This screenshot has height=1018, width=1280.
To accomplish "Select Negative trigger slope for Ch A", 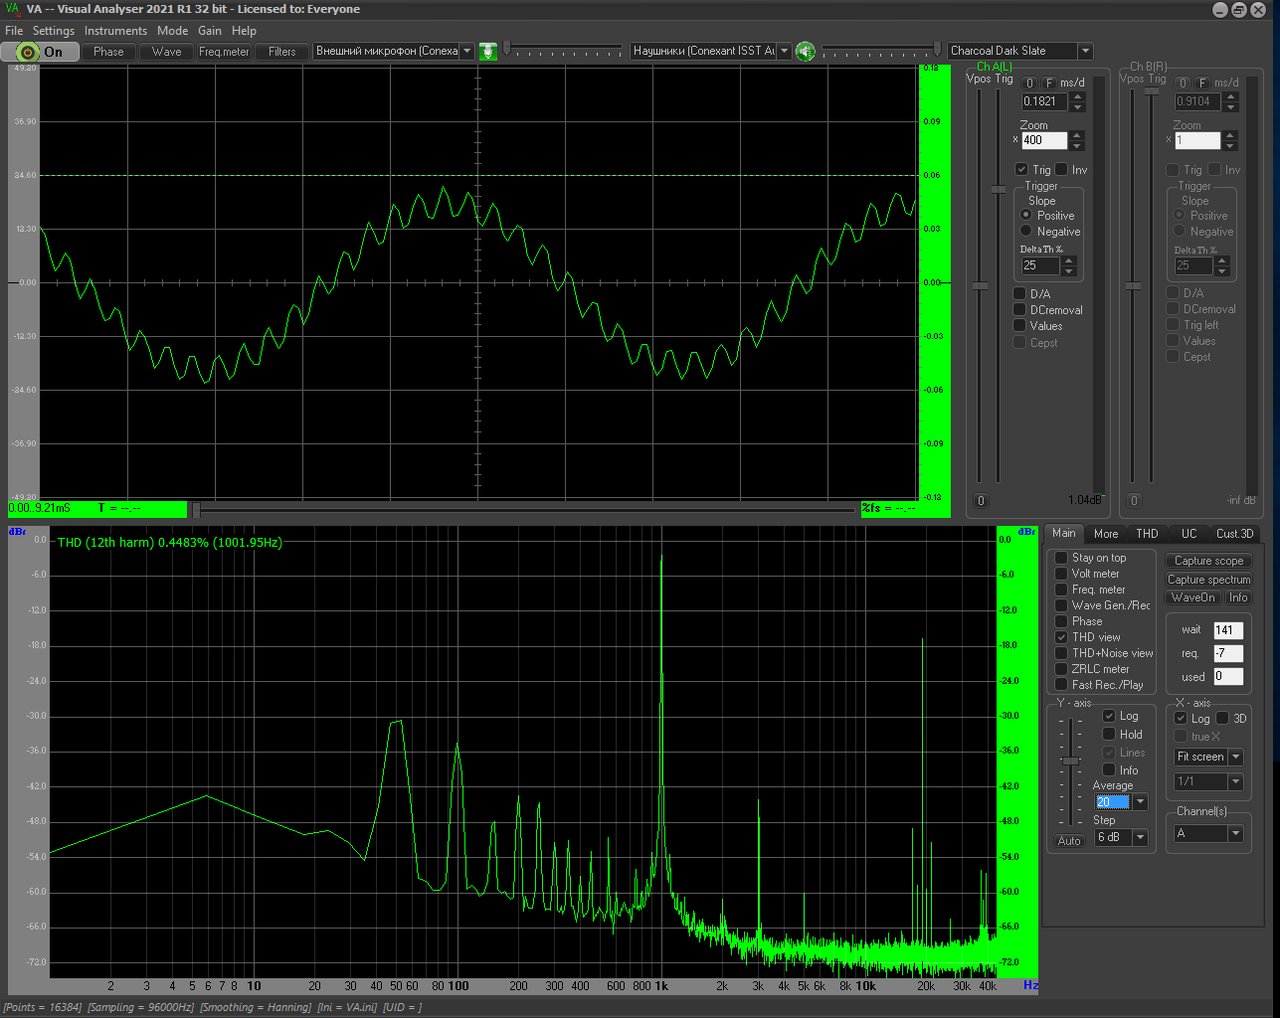I will pos(1026,231).
